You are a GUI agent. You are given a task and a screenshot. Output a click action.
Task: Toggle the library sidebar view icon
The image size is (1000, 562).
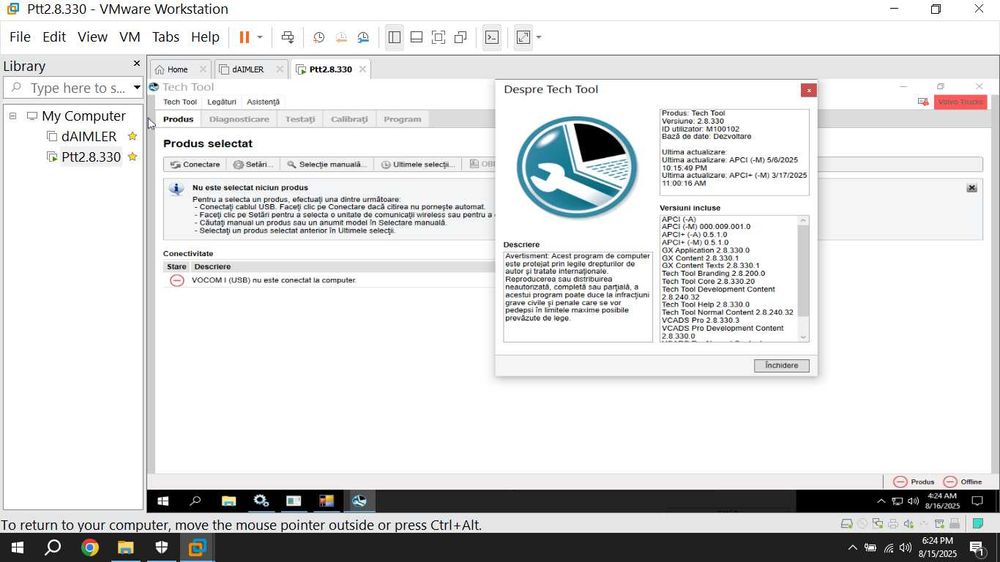[x=394, y=37]
